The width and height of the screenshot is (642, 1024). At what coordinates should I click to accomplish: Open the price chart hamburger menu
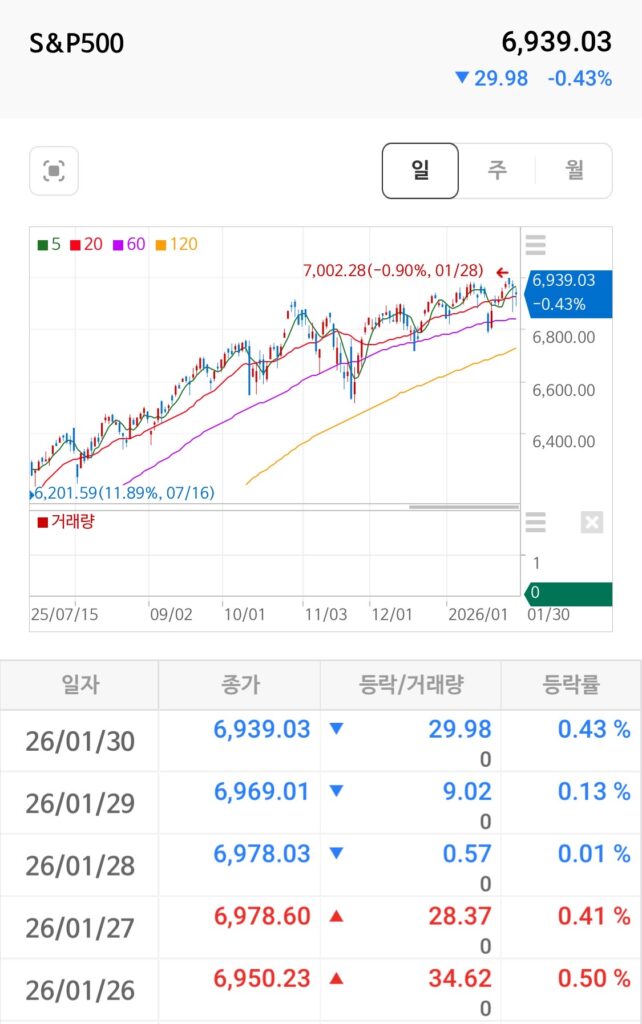click(x=536, y=245)
